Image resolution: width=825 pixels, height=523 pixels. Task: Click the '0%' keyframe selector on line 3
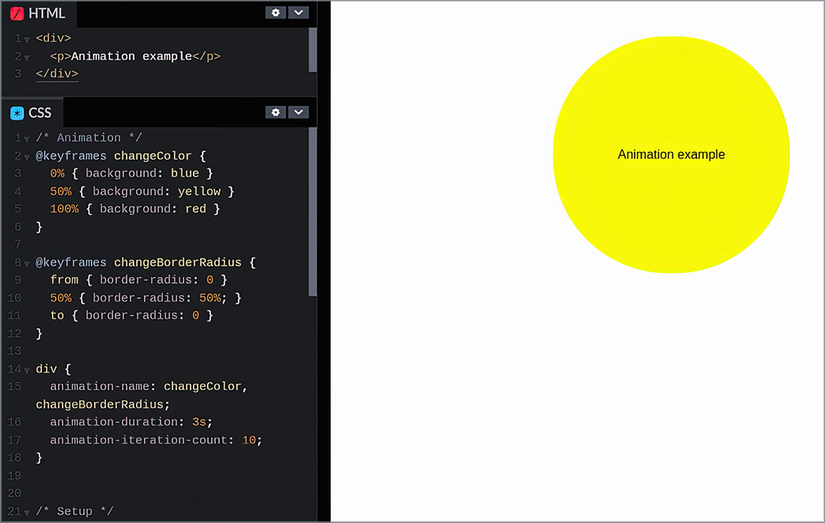click(57, 173)
